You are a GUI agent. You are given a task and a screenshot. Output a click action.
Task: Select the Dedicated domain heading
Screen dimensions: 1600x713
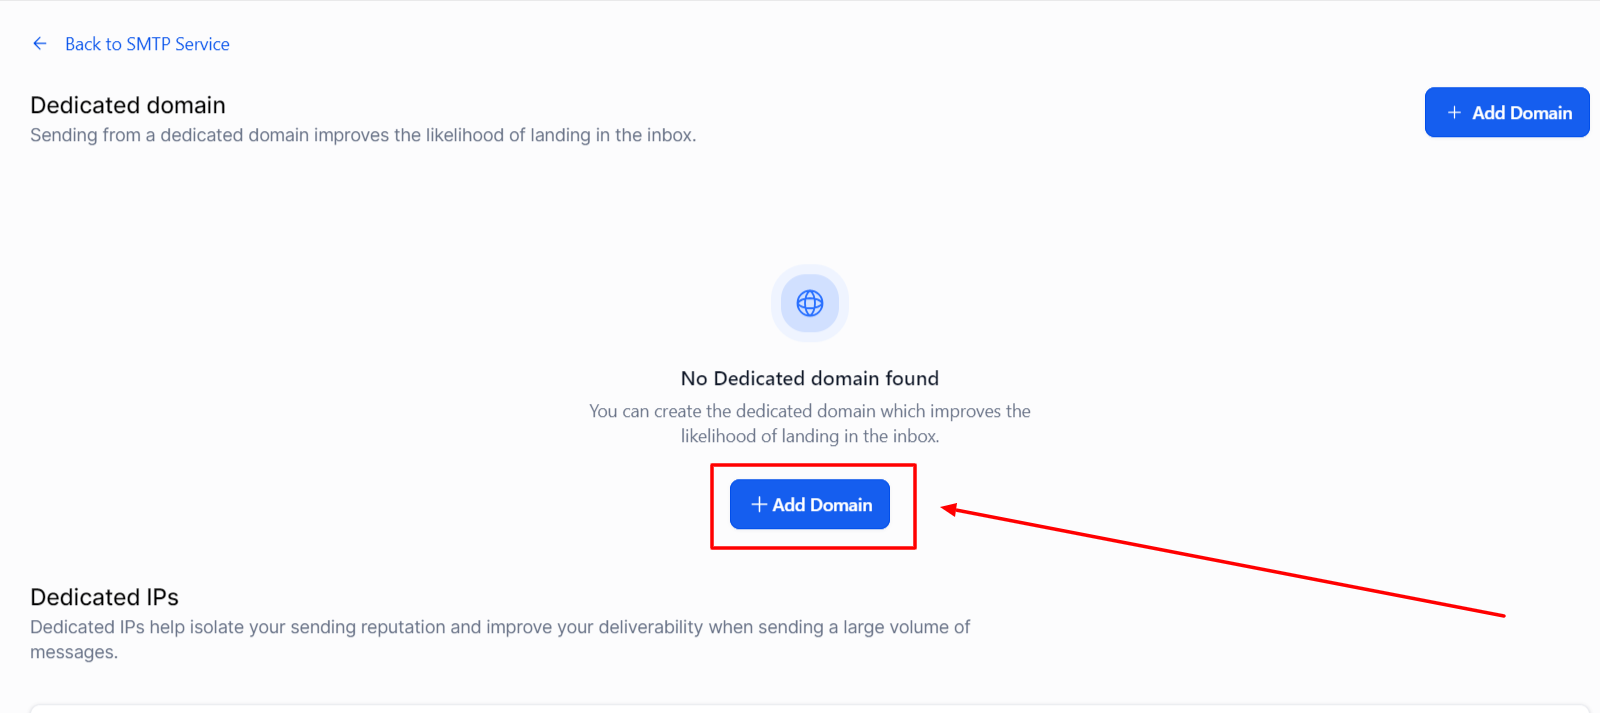pos(128,105)
